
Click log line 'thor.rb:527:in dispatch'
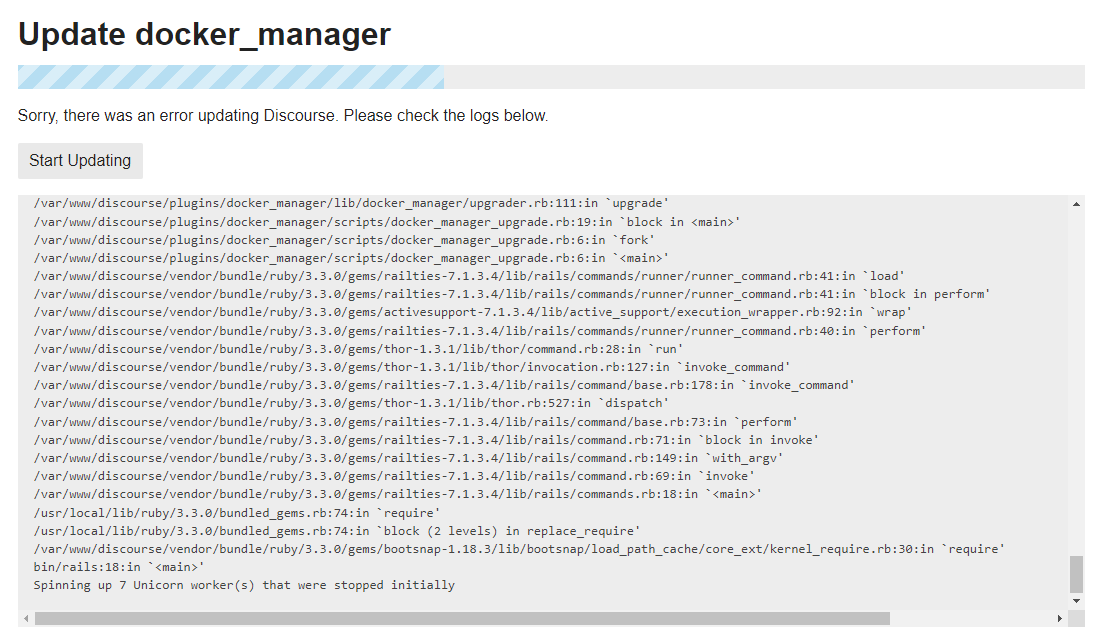[351, 404]
